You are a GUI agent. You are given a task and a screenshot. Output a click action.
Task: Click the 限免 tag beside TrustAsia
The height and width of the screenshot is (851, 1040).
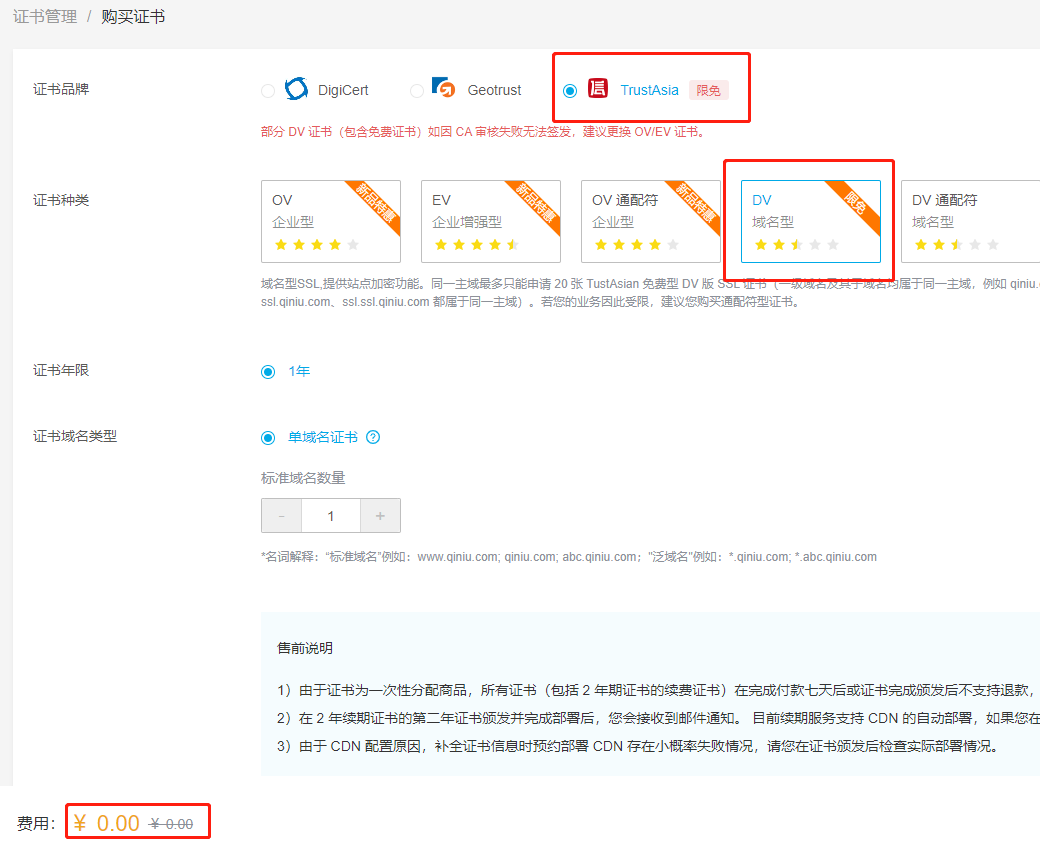tap(708, 90)
